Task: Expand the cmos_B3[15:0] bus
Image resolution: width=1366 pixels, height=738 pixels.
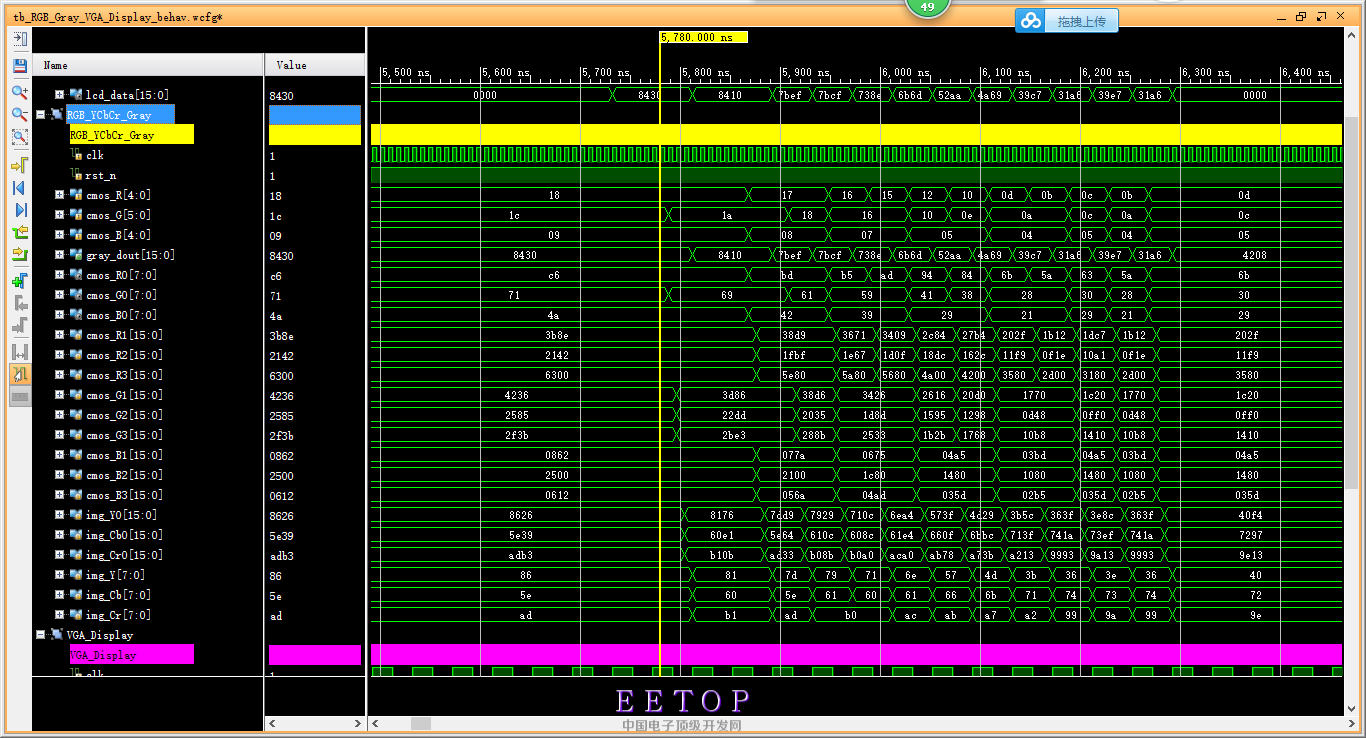Action: [59, 495]
